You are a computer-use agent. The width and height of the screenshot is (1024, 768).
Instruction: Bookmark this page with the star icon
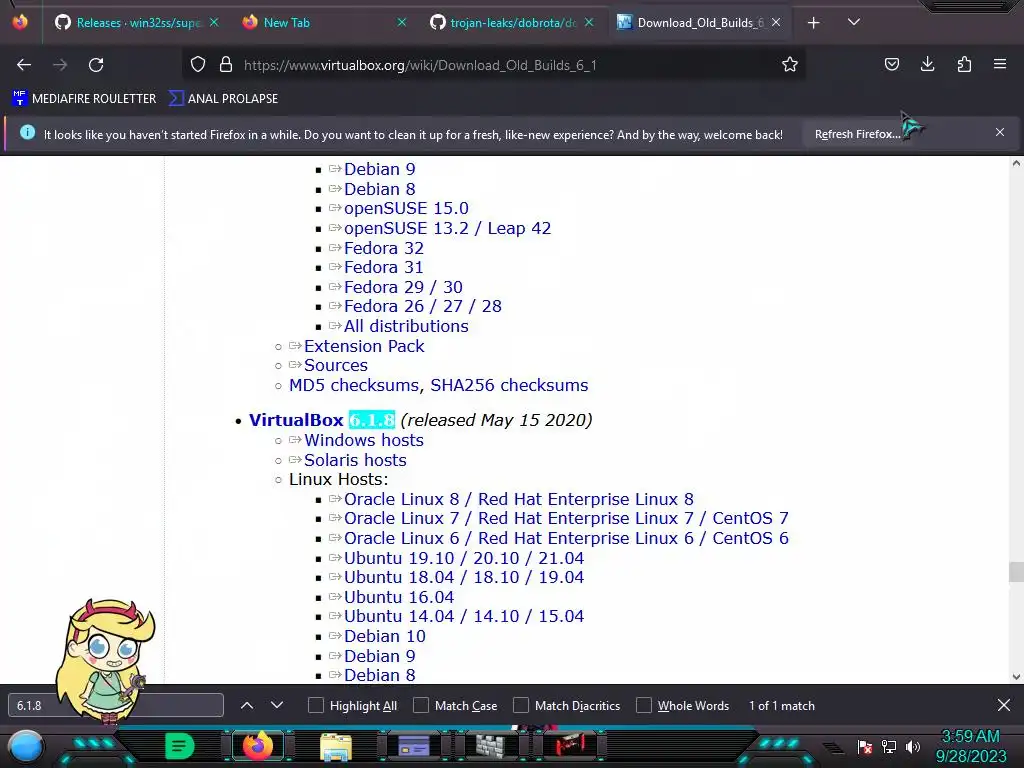point(790,64)
